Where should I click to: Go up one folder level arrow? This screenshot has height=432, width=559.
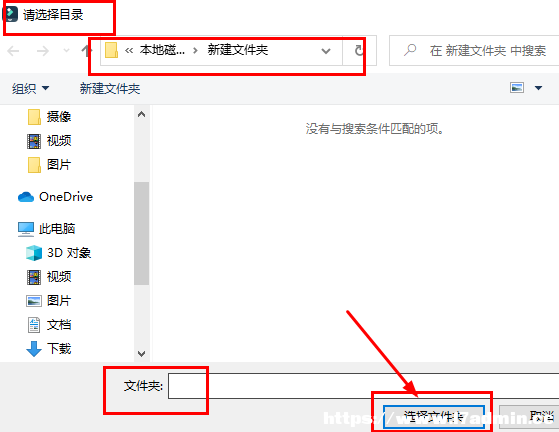[x=86, y=51]
